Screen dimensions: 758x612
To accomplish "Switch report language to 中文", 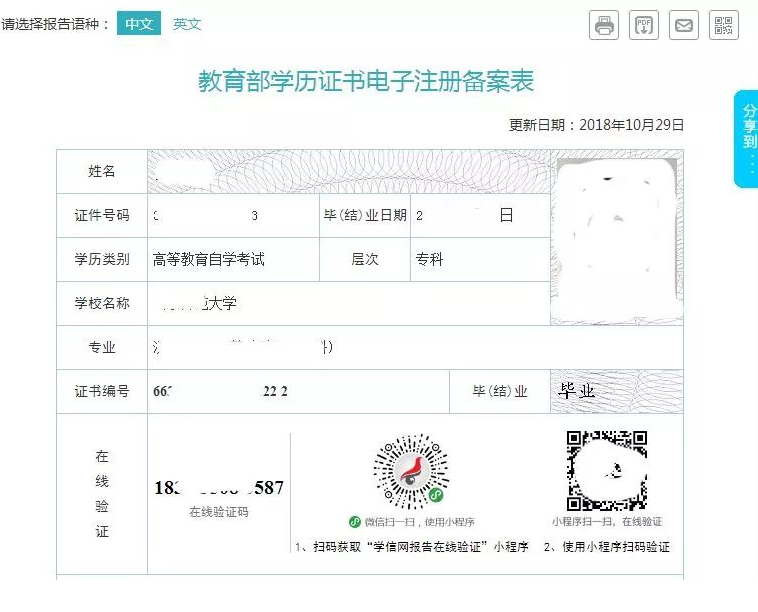I will [x=138, y=24].
